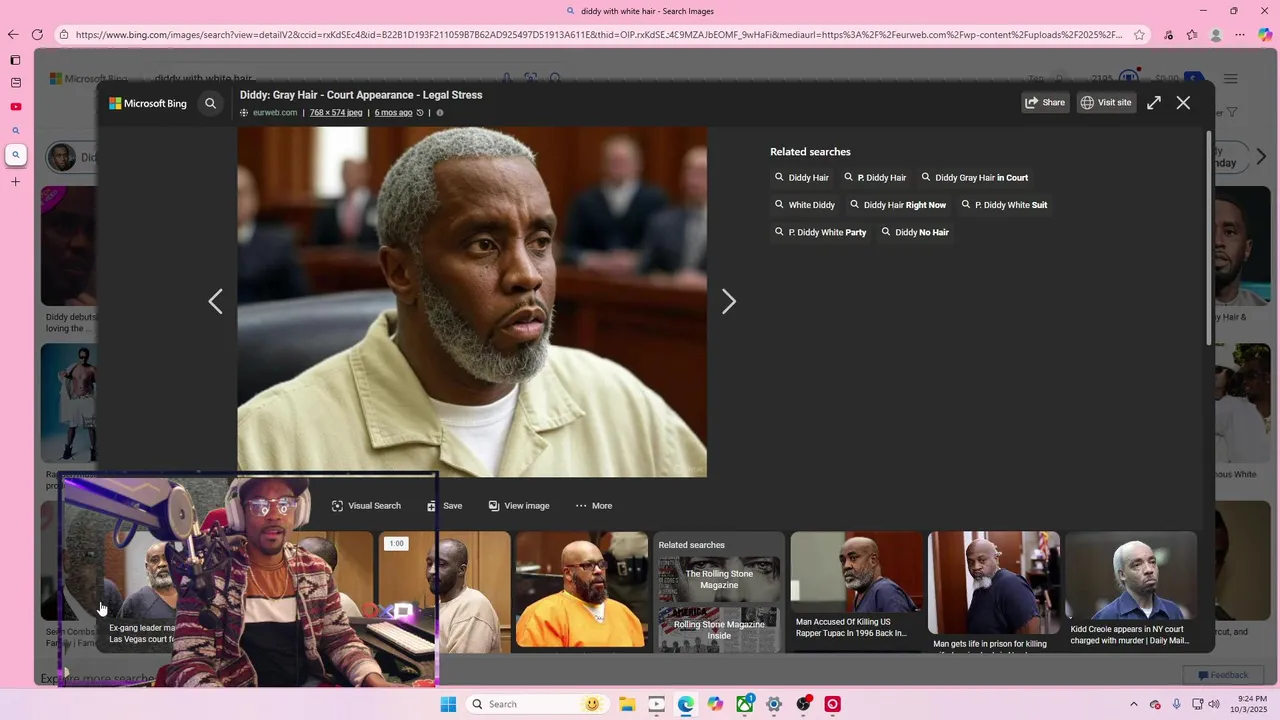The width and height of the screenshot is (1280, 720).
Task: Visit site for this image
Action: (x=1106, y=102)
